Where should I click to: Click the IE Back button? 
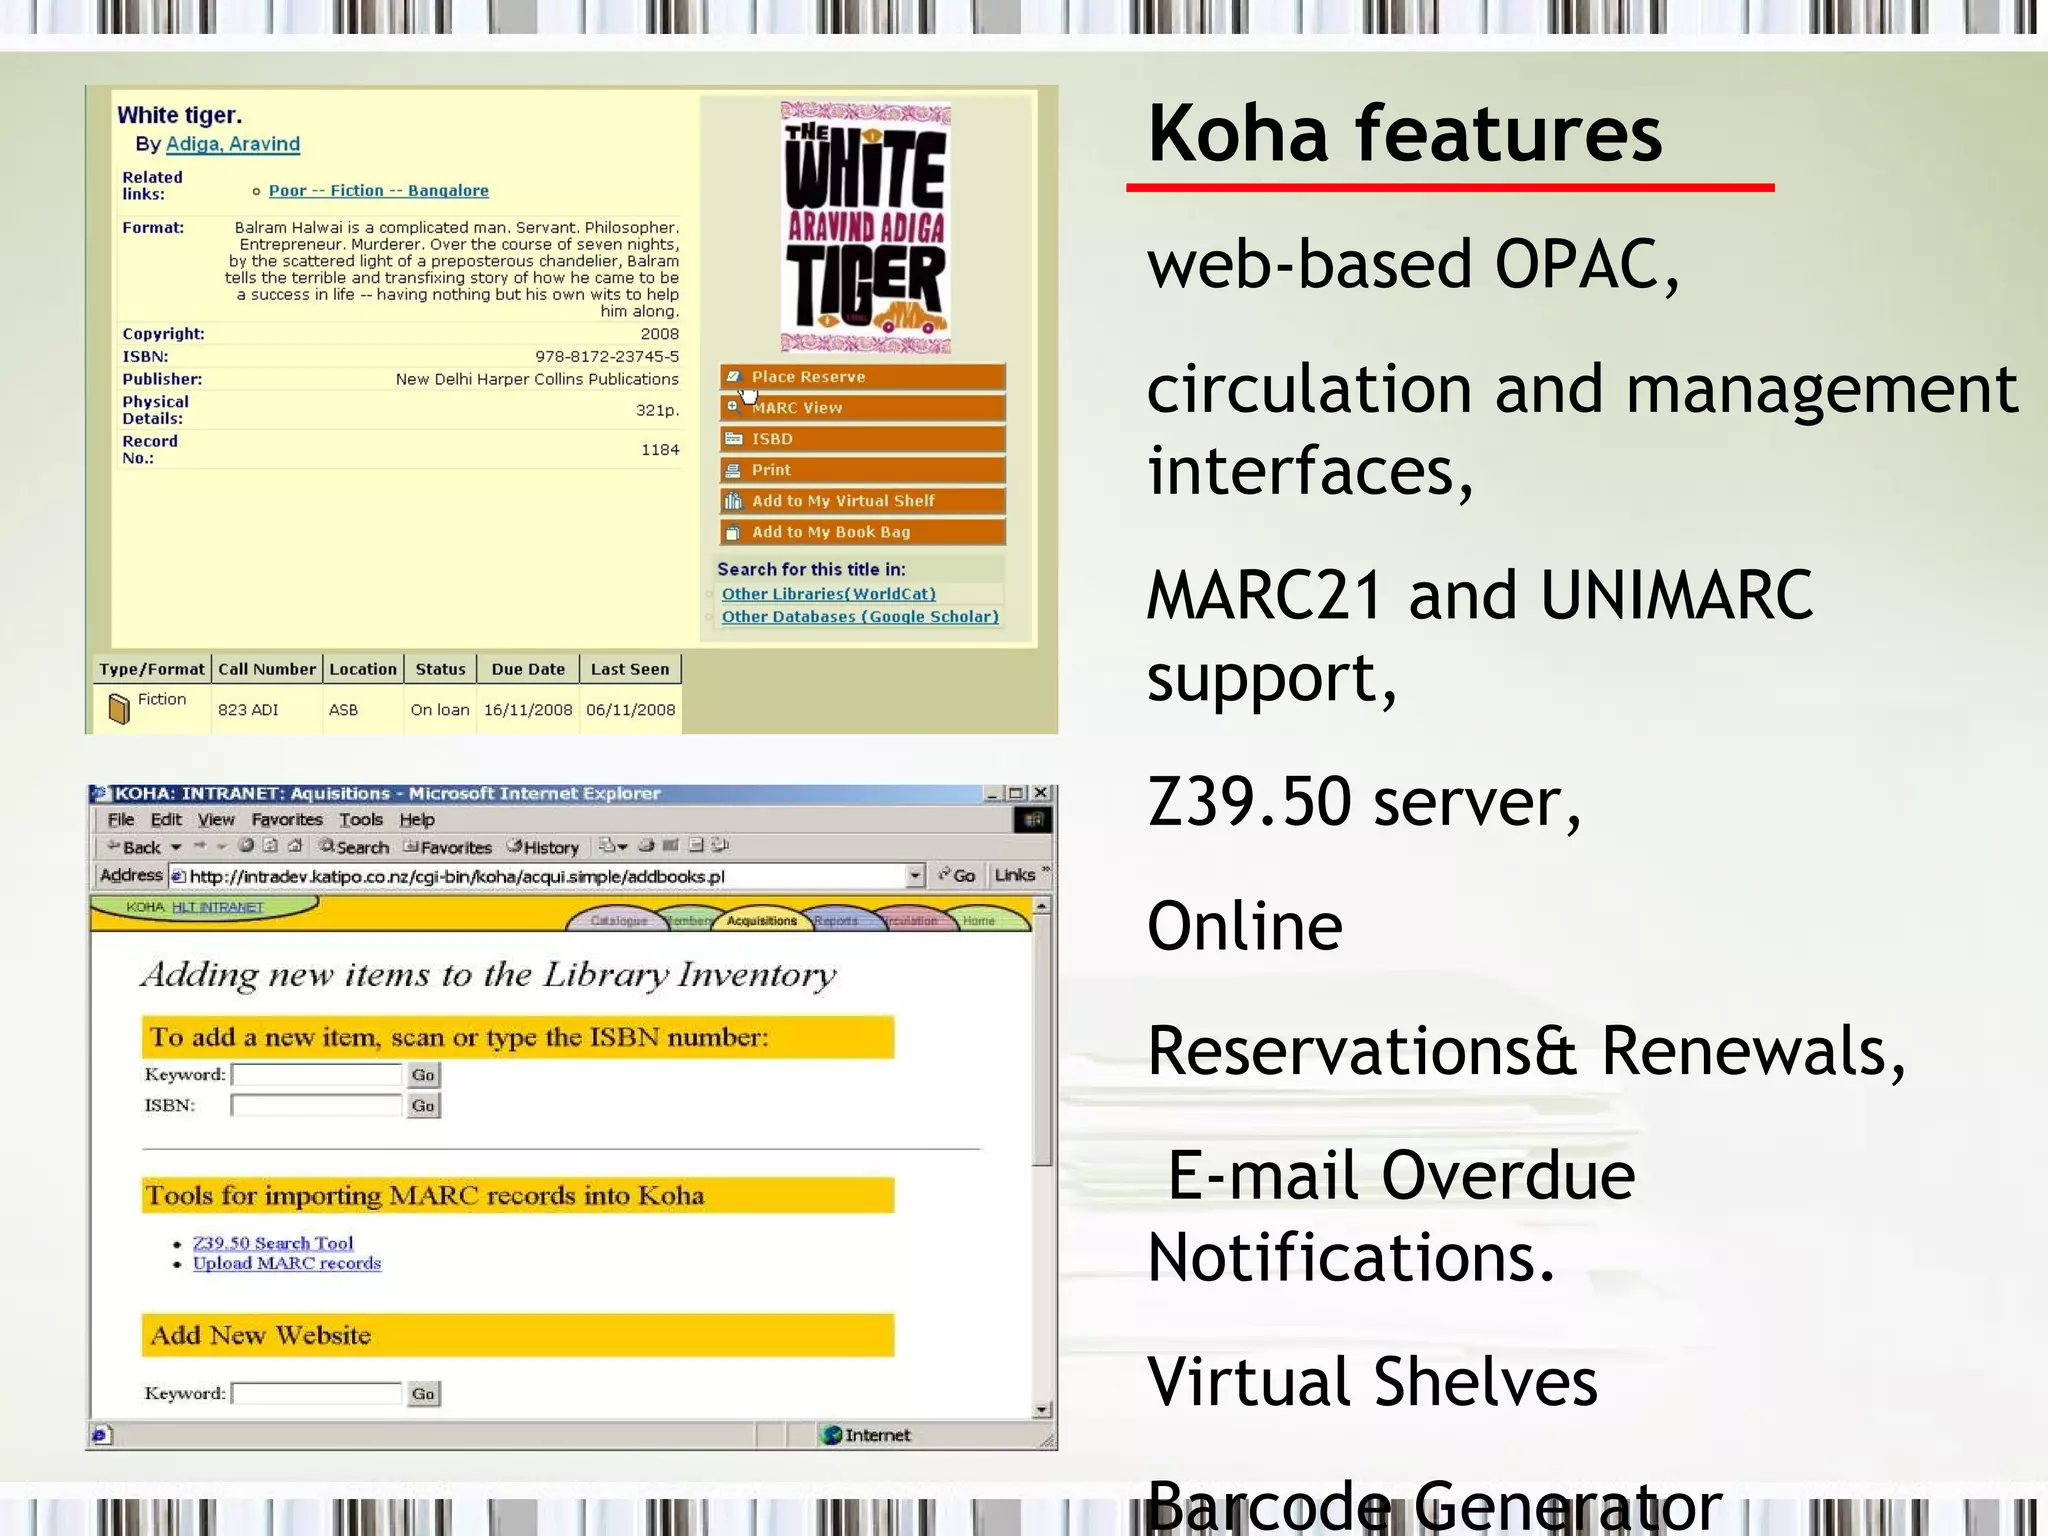pyautogui.click(x=134, y=847)
